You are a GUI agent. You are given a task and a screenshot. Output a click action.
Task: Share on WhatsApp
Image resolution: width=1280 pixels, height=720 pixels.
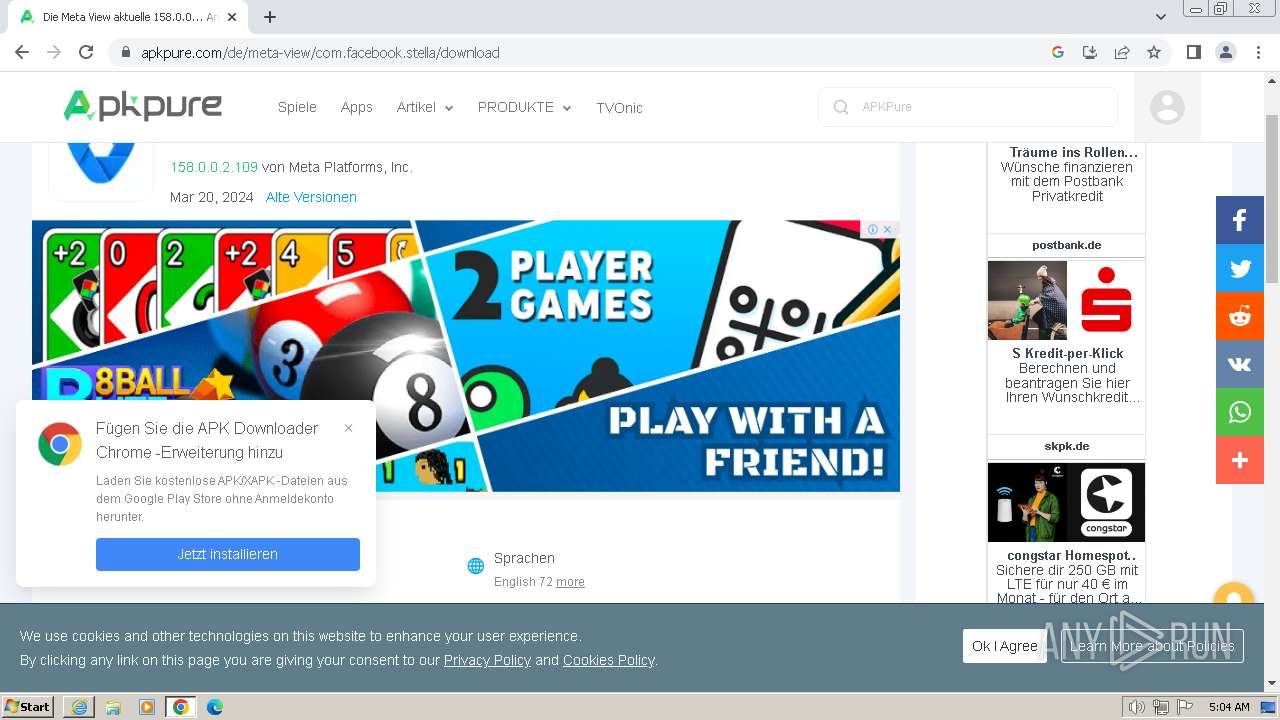point(1240,412)
